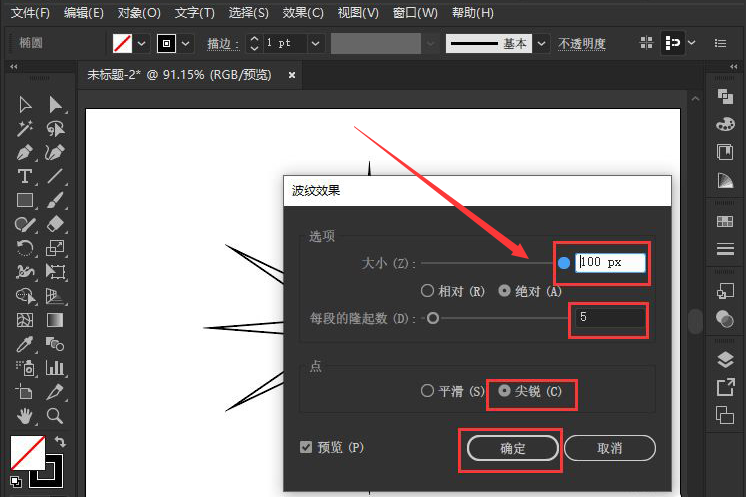Select the Lasso tool
The width and height of the screenshot is (746, 497).
coord(55,128)
